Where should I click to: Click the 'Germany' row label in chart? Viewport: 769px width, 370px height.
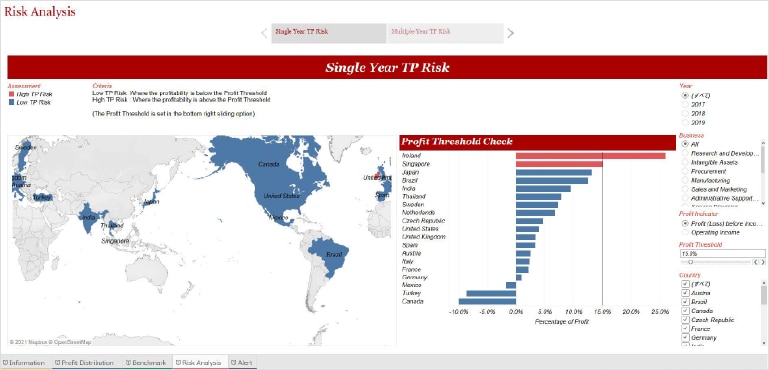click(x=413, y=277)
